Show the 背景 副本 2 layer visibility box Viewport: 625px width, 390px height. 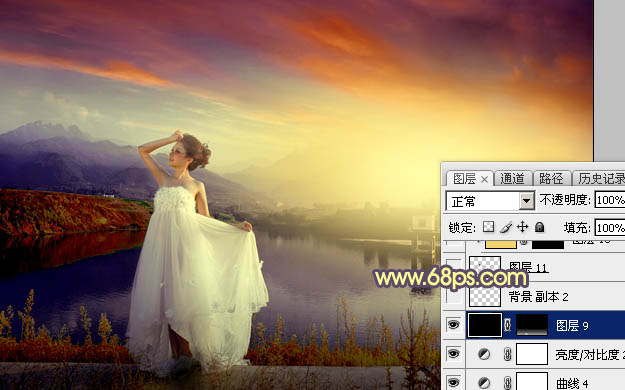tap(453, 296)
